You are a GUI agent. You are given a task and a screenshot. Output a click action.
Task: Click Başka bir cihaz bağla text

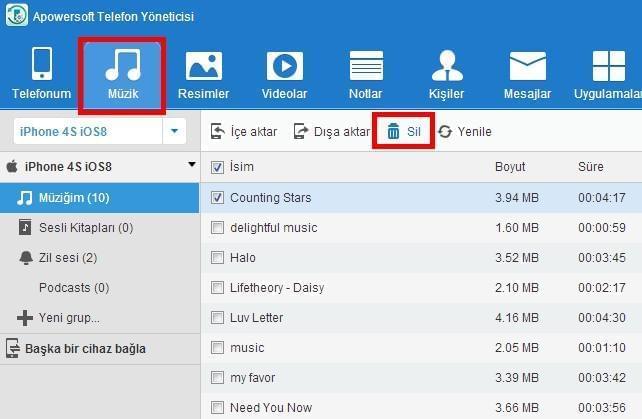(85, 349)
